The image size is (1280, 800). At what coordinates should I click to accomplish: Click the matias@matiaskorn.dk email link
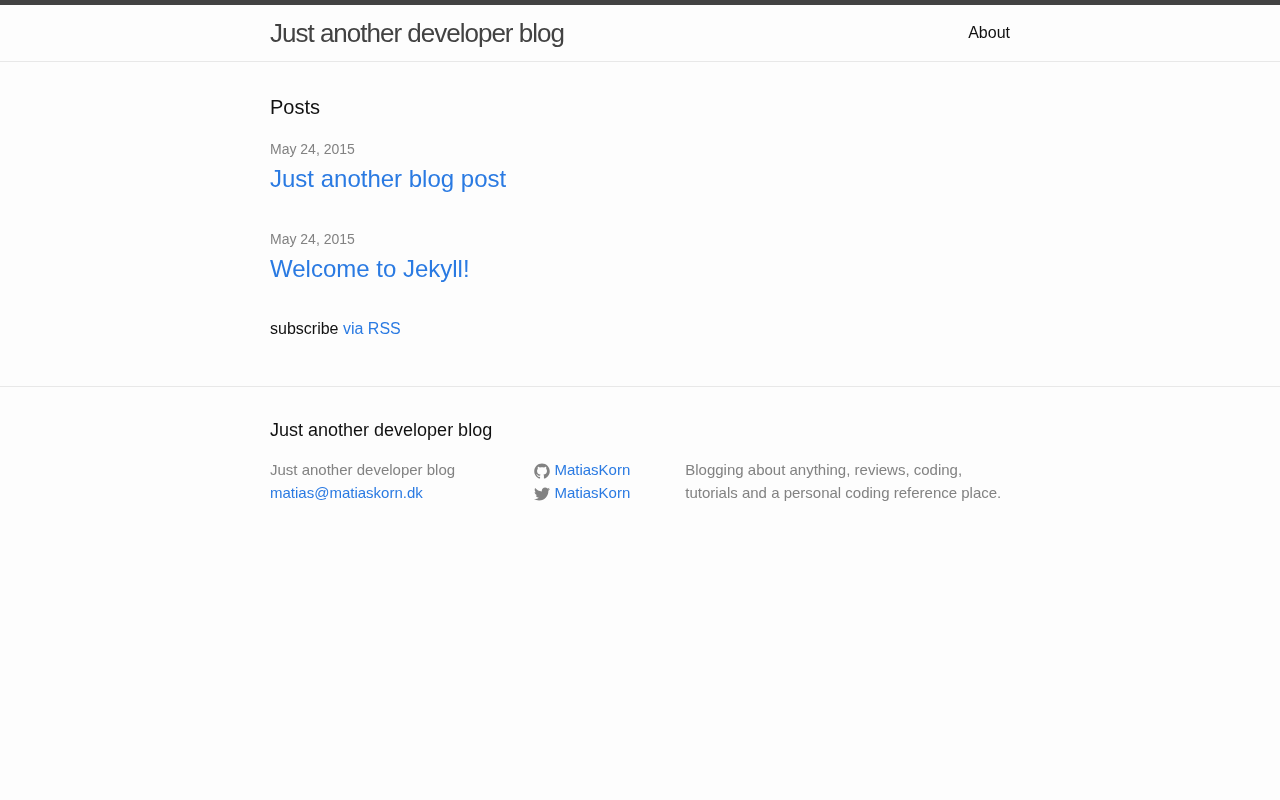346,493
